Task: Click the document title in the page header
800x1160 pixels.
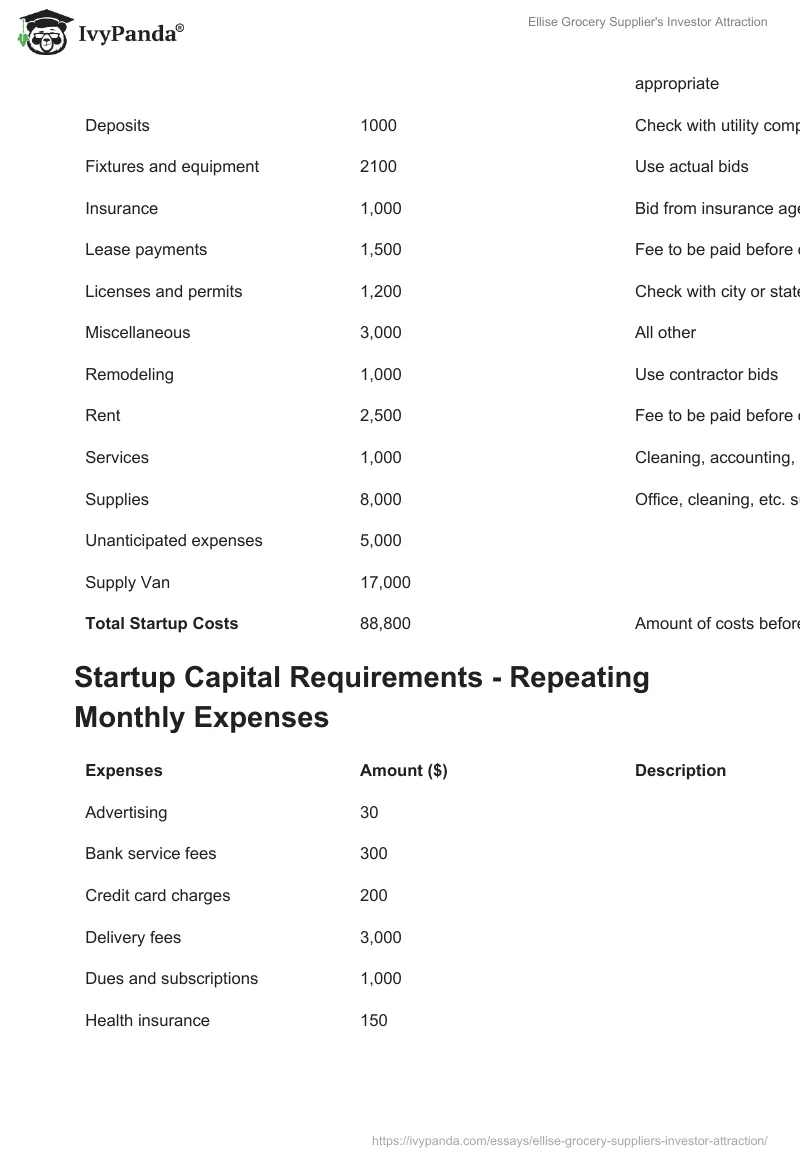Action: [x=648, y=22]
